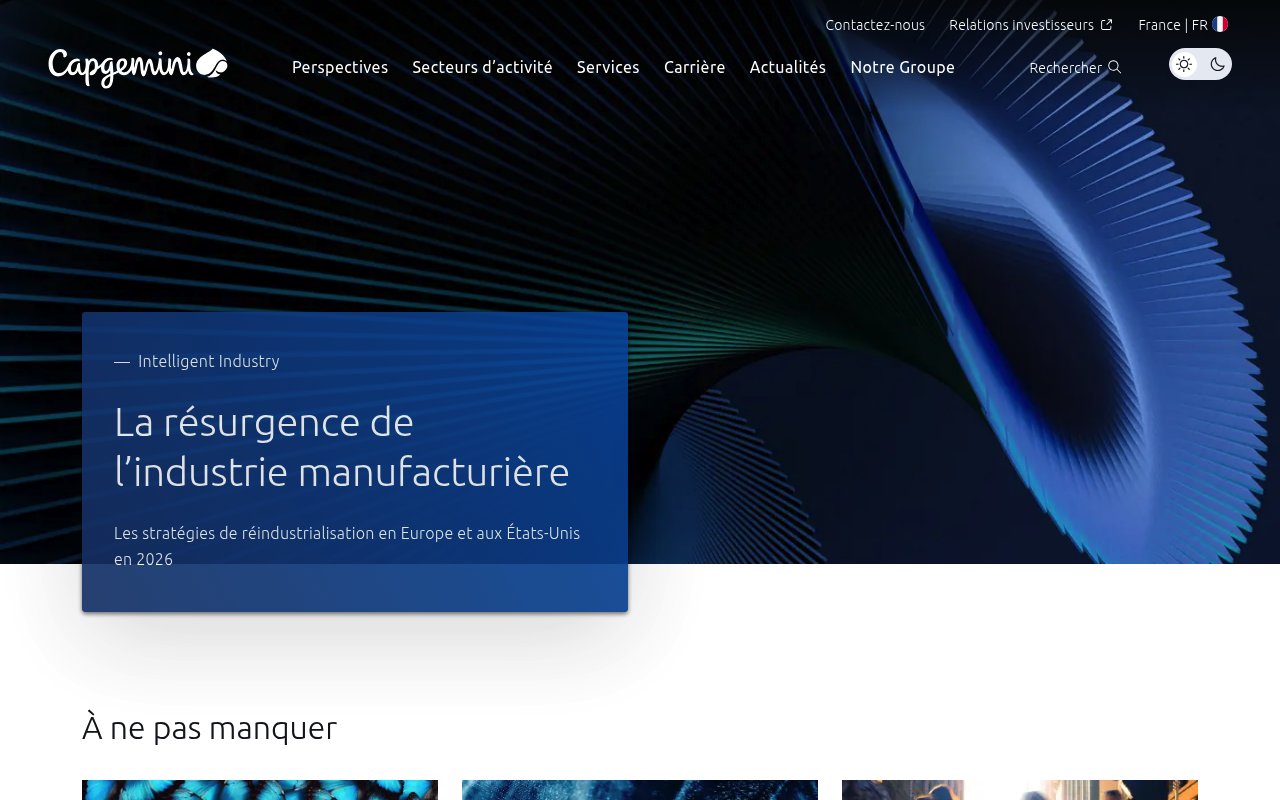The image size is (1280, 800).
Task: Switch to dark mode moon icon
Action: coord(1217,64)
